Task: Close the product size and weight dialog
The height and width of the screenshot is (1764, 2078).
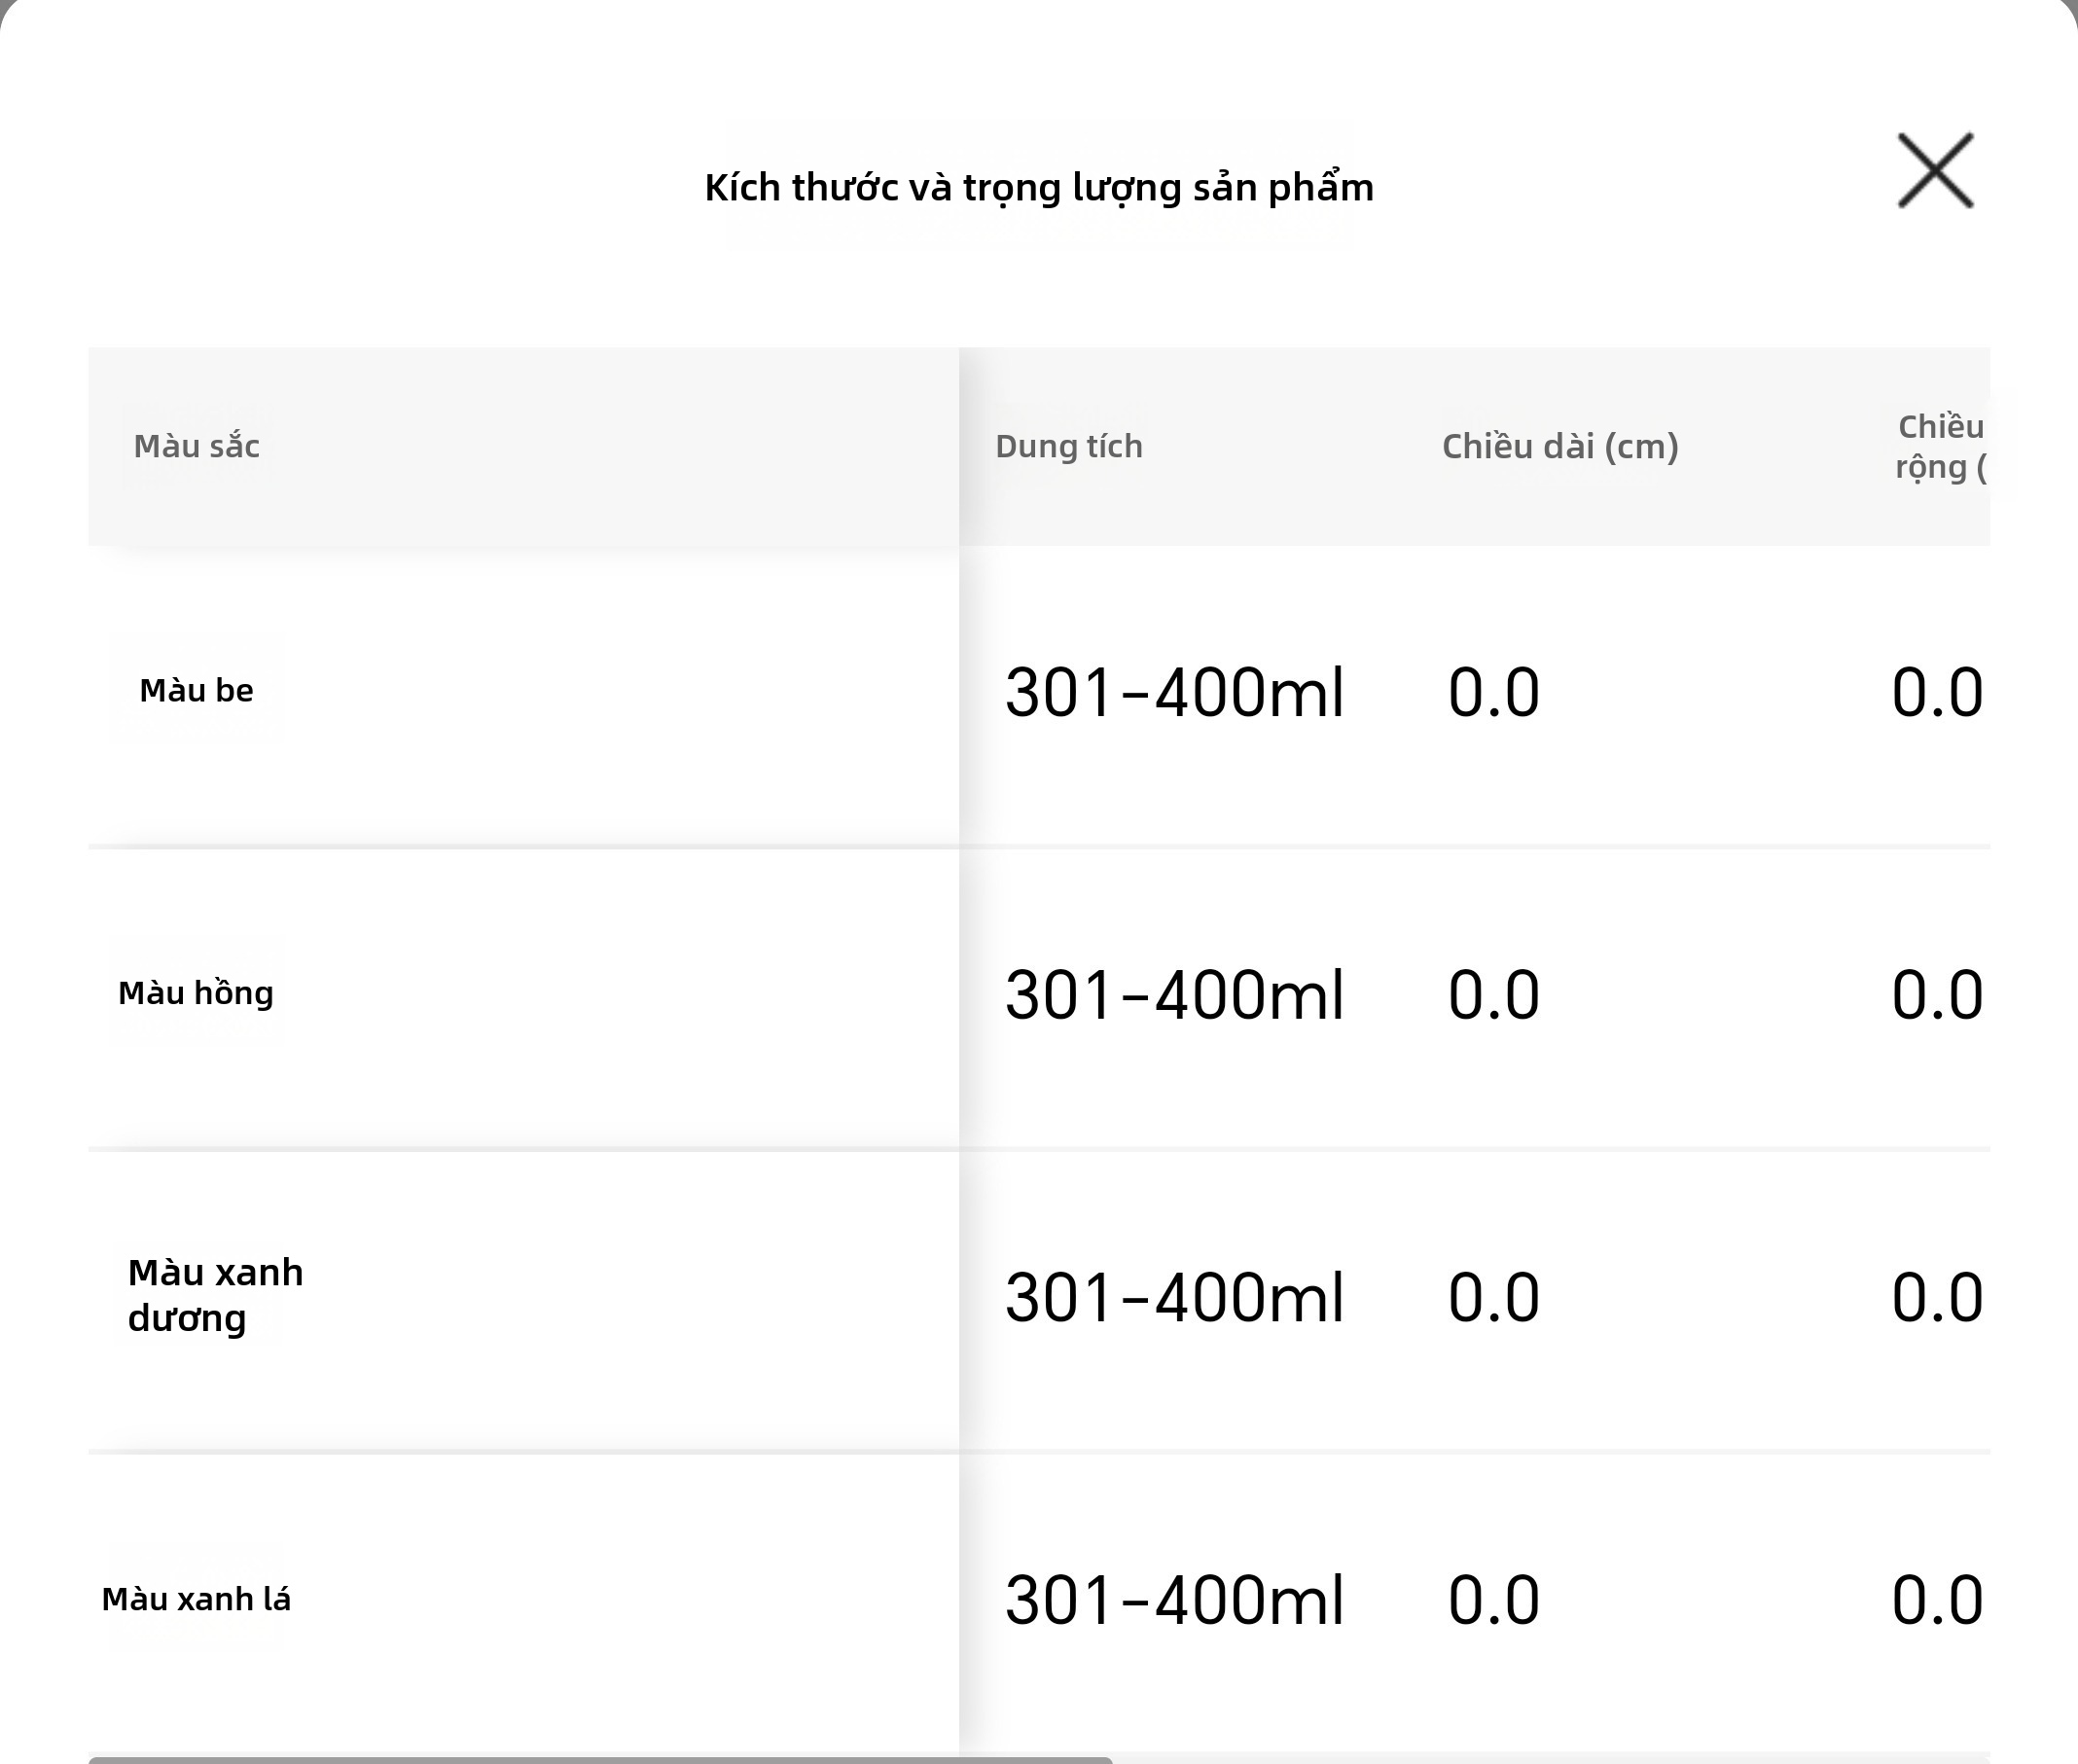Action: click(x=1935, y=171)
